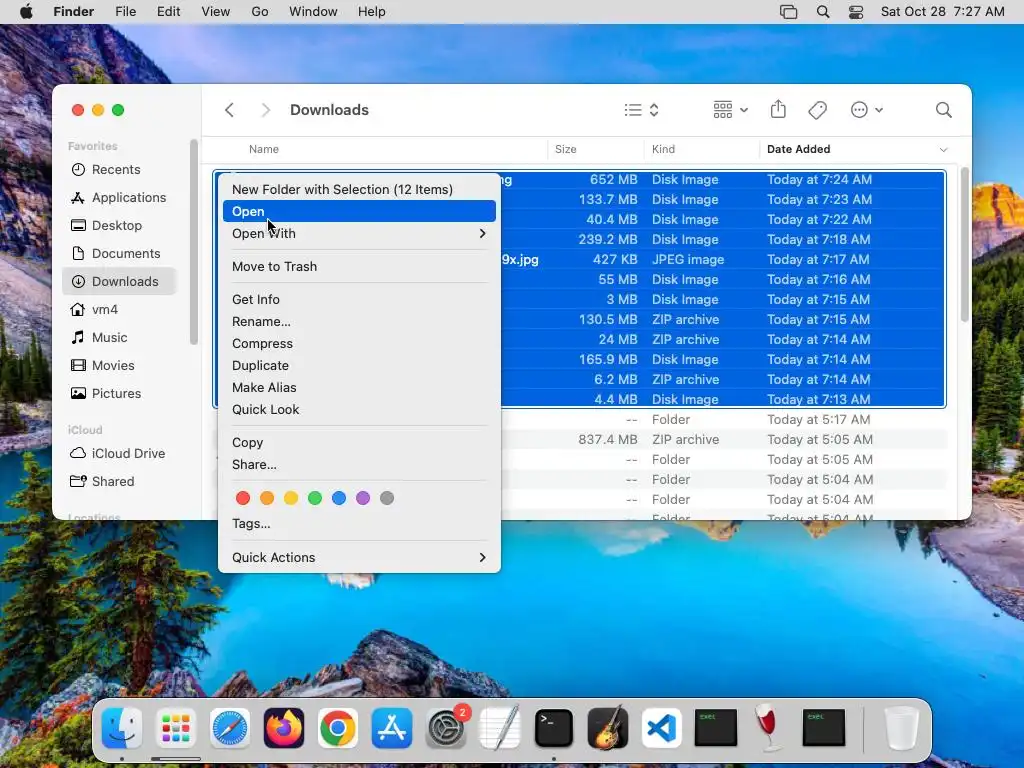Open Terminal from the Dock
The height and width of the screenshot is (768, 1024).
(x=554, y=728)
